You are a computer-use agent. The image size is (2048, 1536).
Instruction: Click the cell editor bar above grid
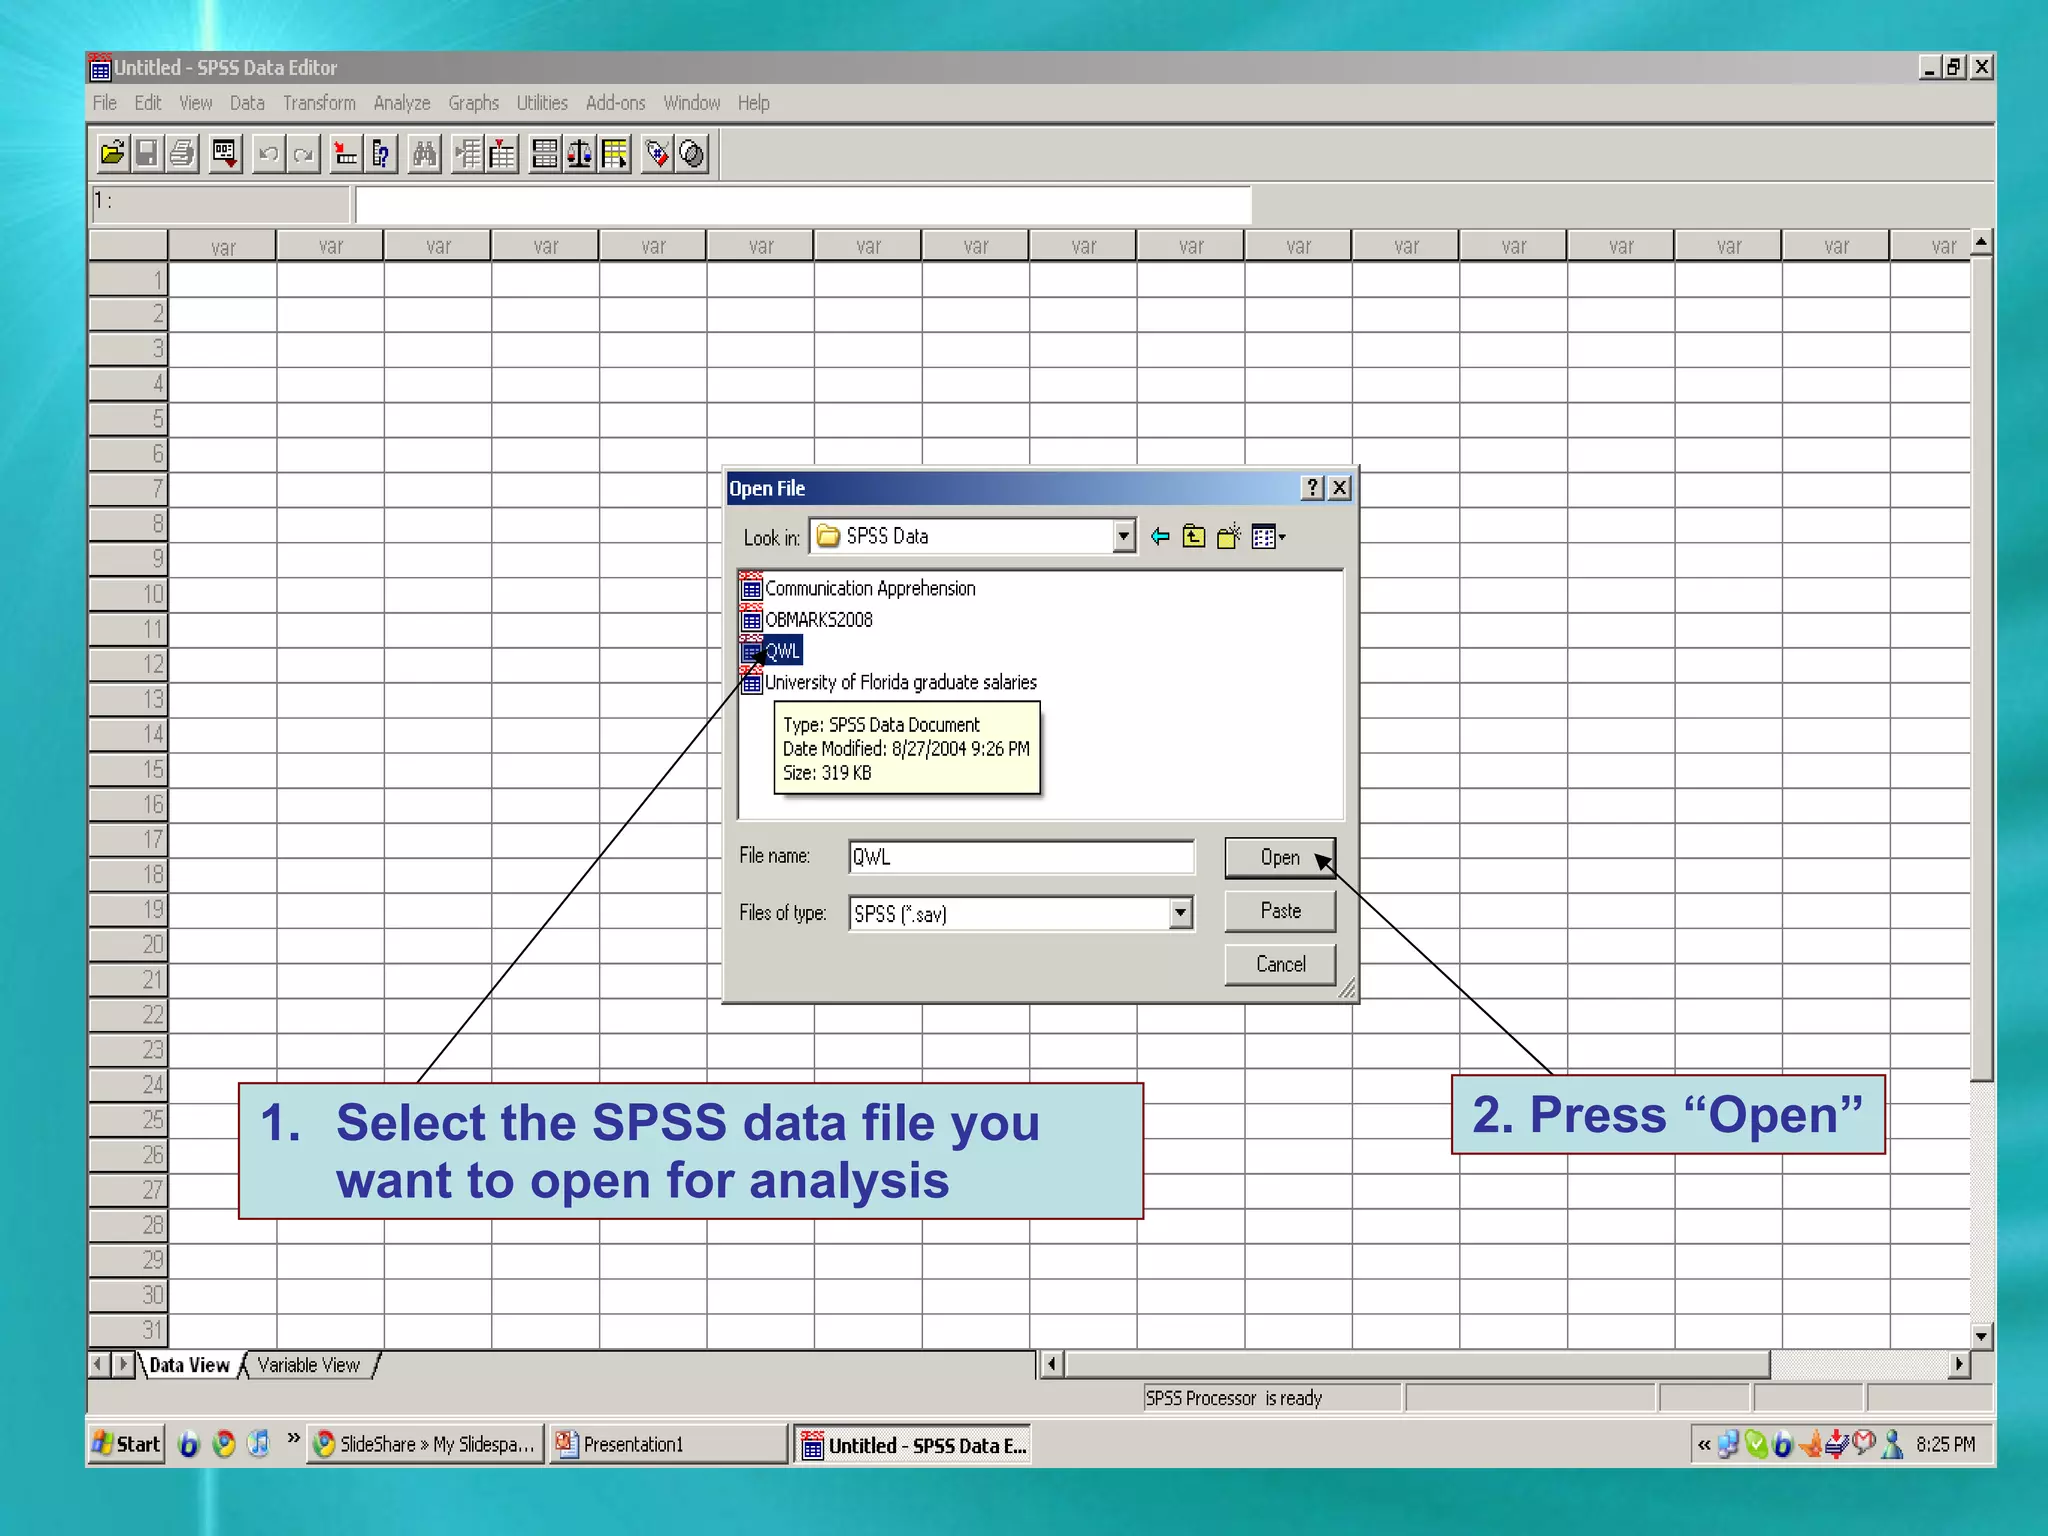point(803,204)
